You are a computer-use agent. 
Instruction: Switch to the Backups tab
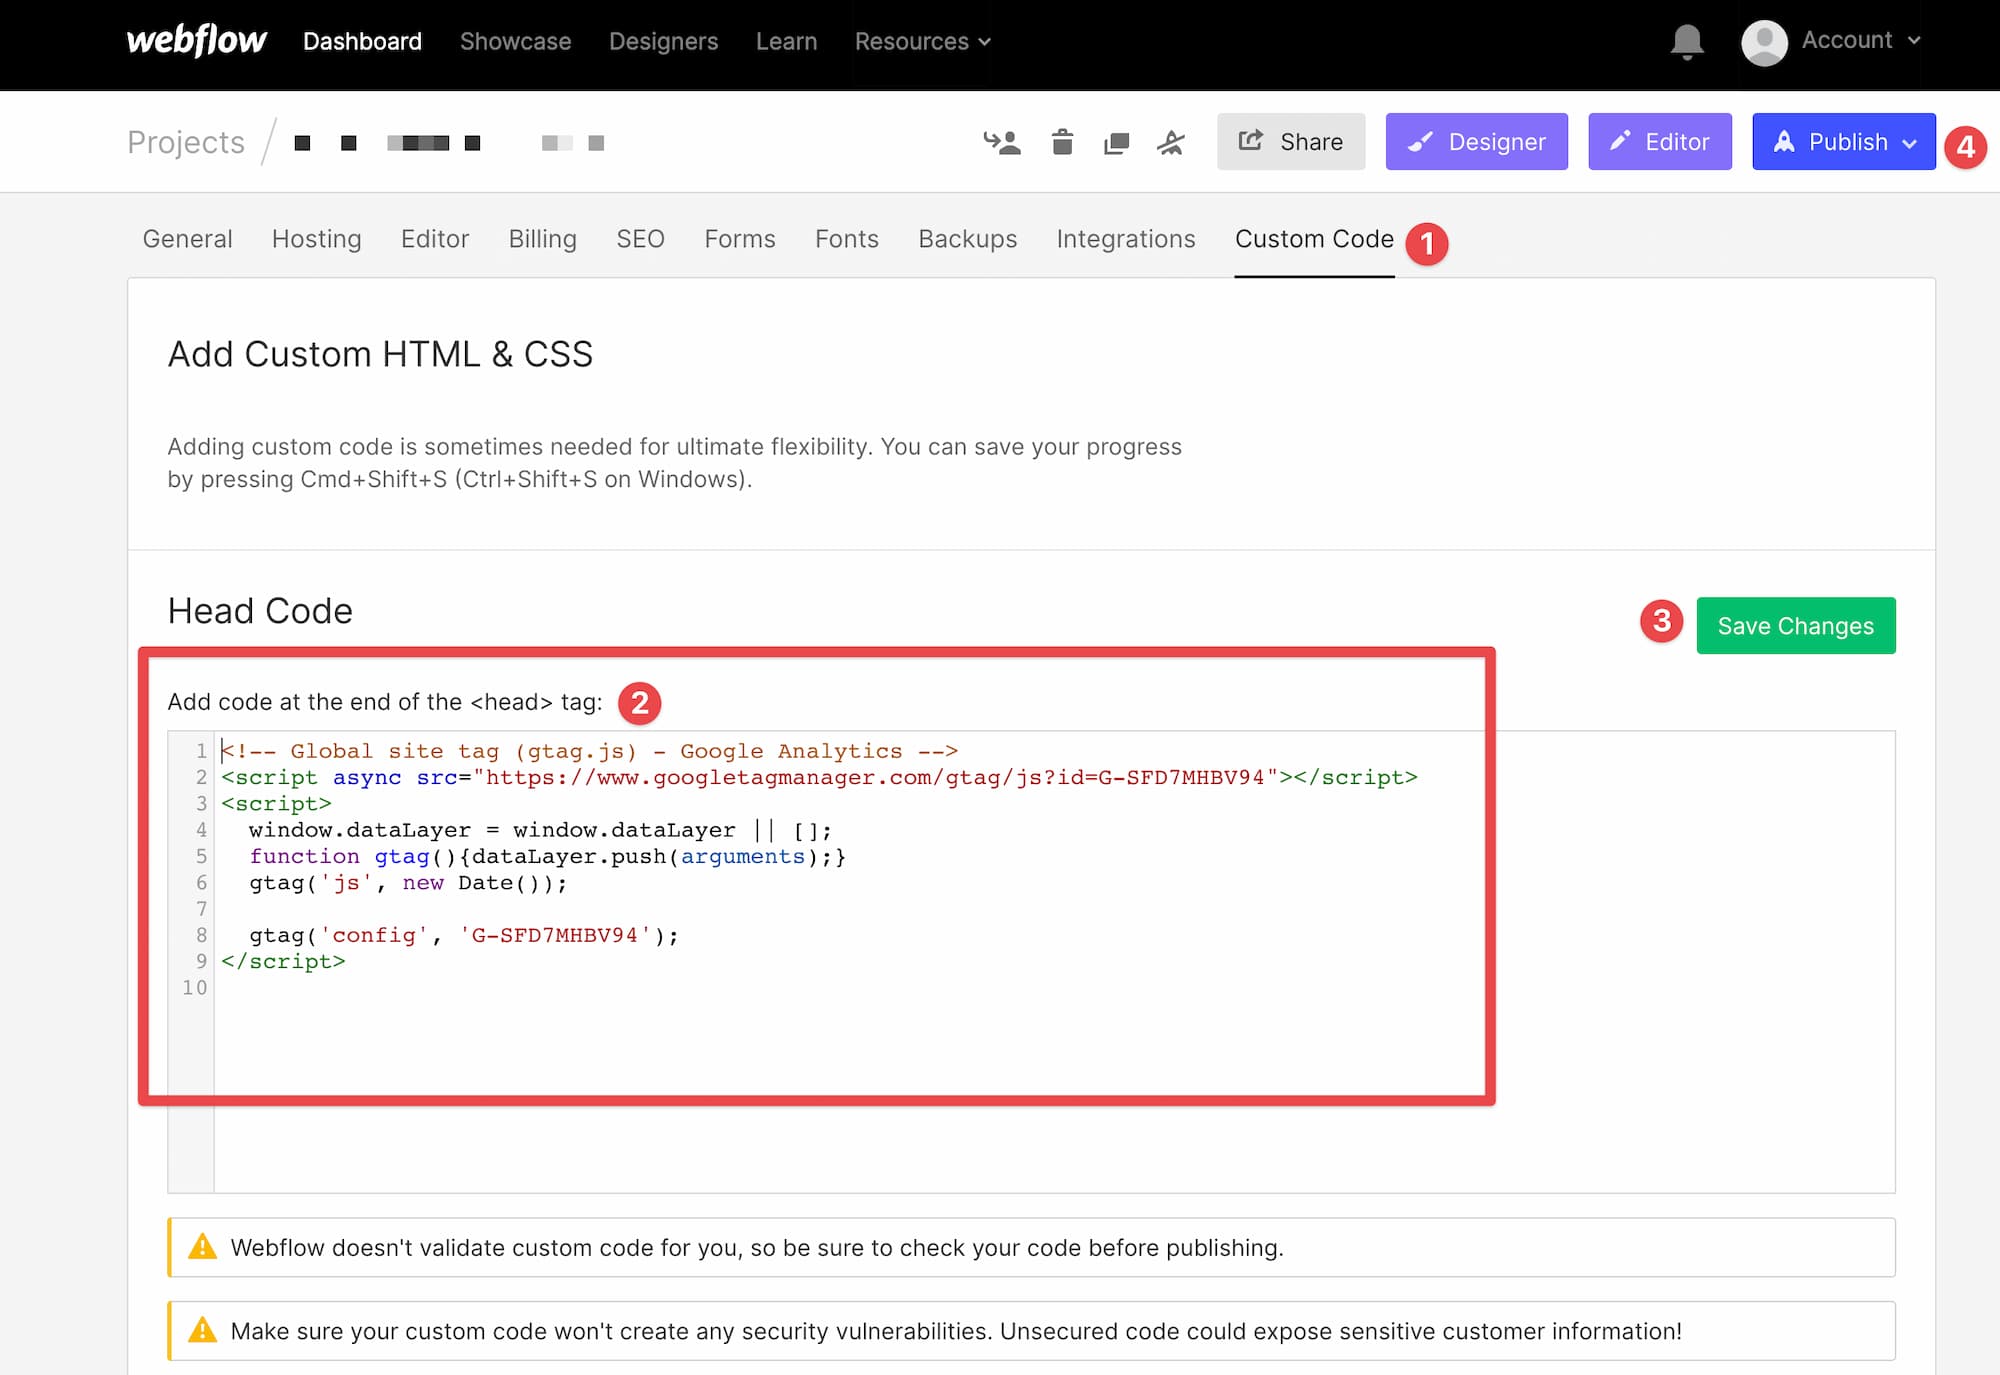coord(967,239)
